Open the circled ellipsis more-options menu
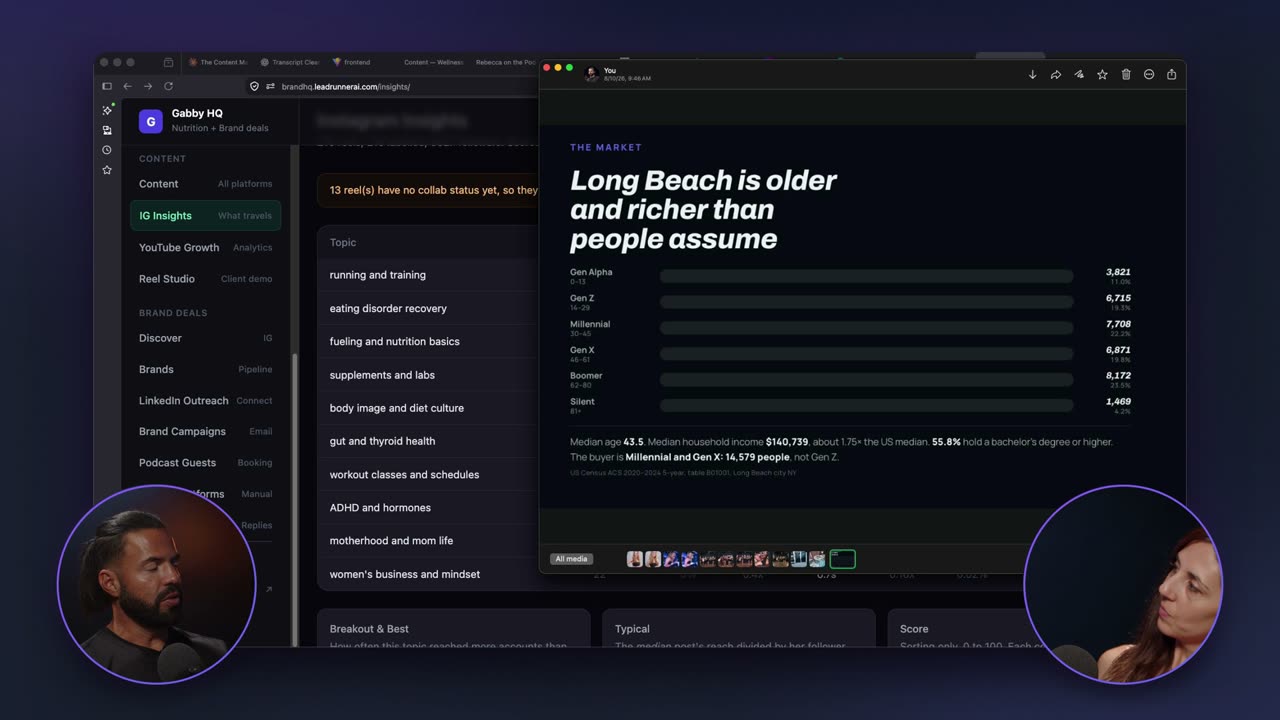This screenshot has width=1280, height=720. tap(1149, 75)
